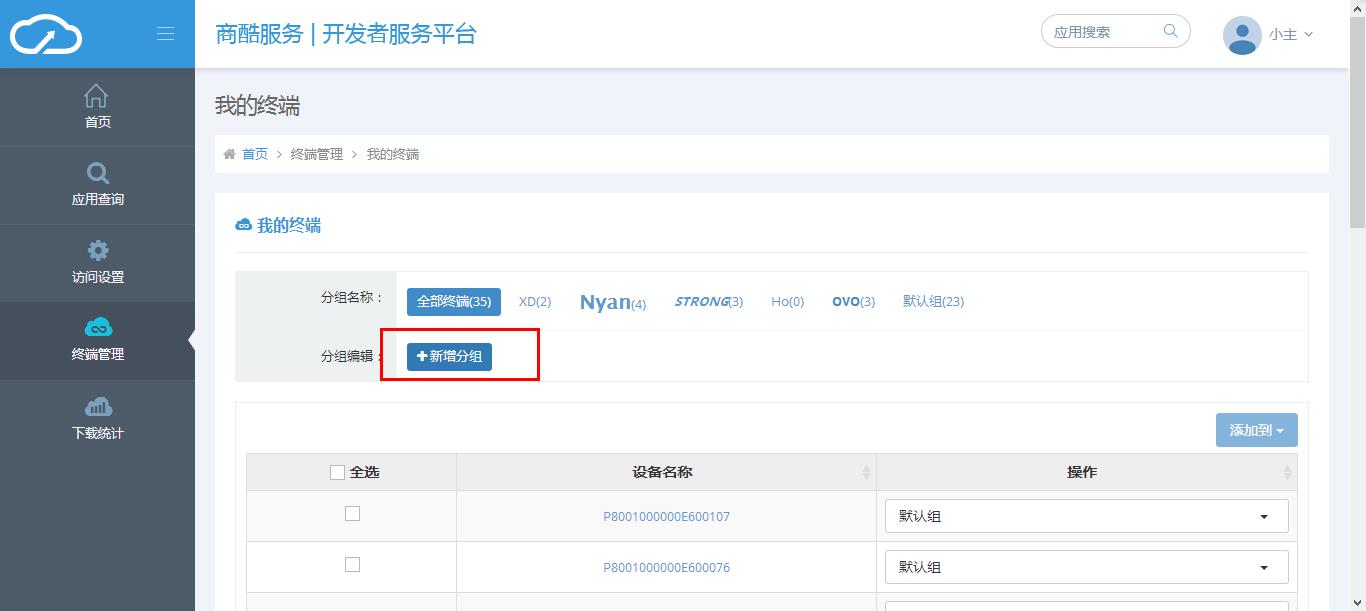Click the user avatar icon
Screen dimensions: 1366x611
[1242, 35]
